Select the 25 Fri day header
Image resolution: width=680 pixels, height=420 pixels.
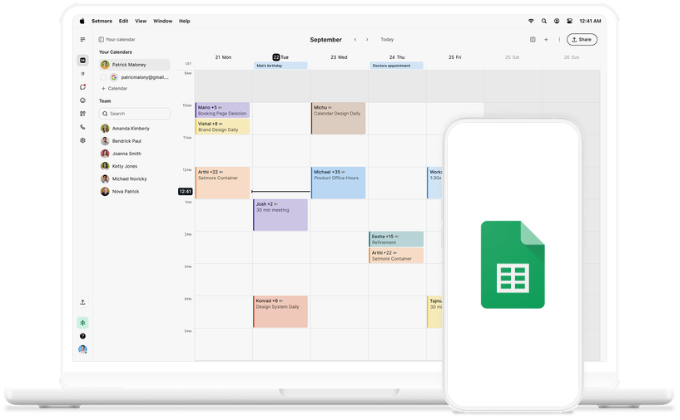pos(455,57)
